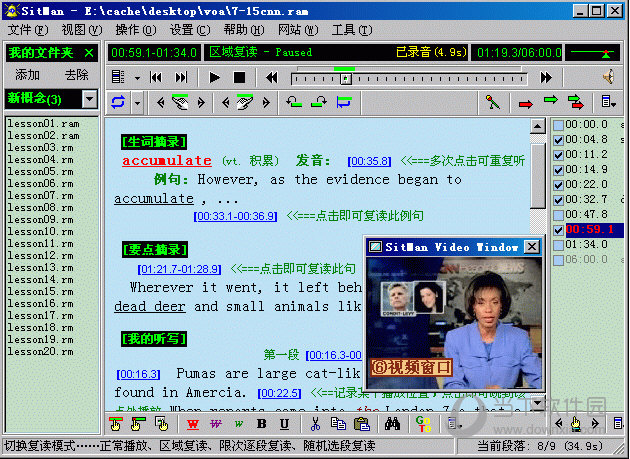Click the playlist view icon in the playback toolbar

tap(118, 77)
